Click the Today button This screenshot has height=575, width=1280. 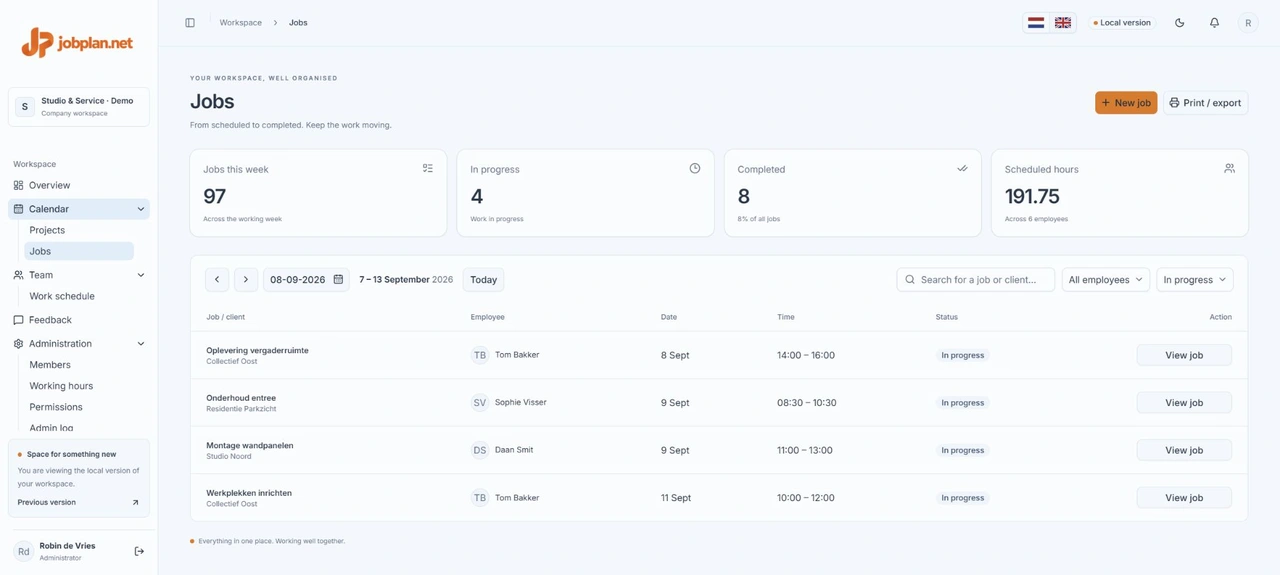pyautogui.click(x=483, y=280)
